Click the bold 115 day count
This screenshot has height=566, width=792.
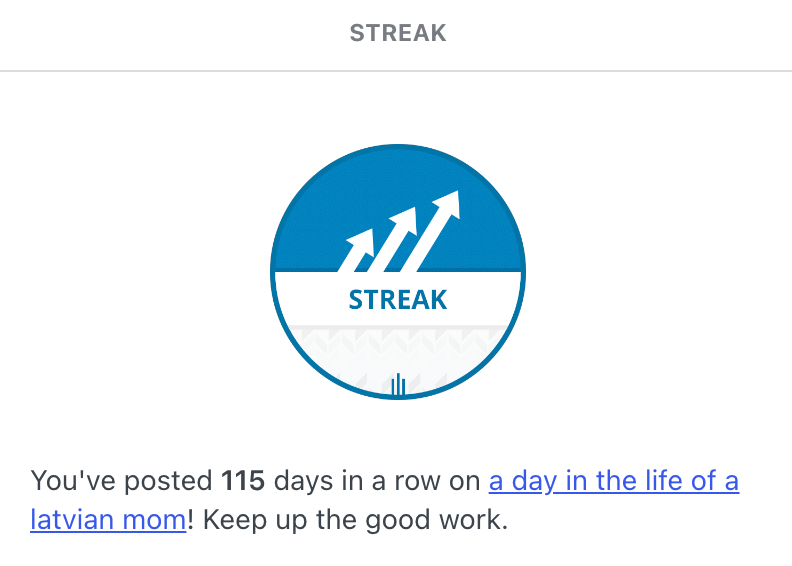pyautogui.click(x=243, y=481)
